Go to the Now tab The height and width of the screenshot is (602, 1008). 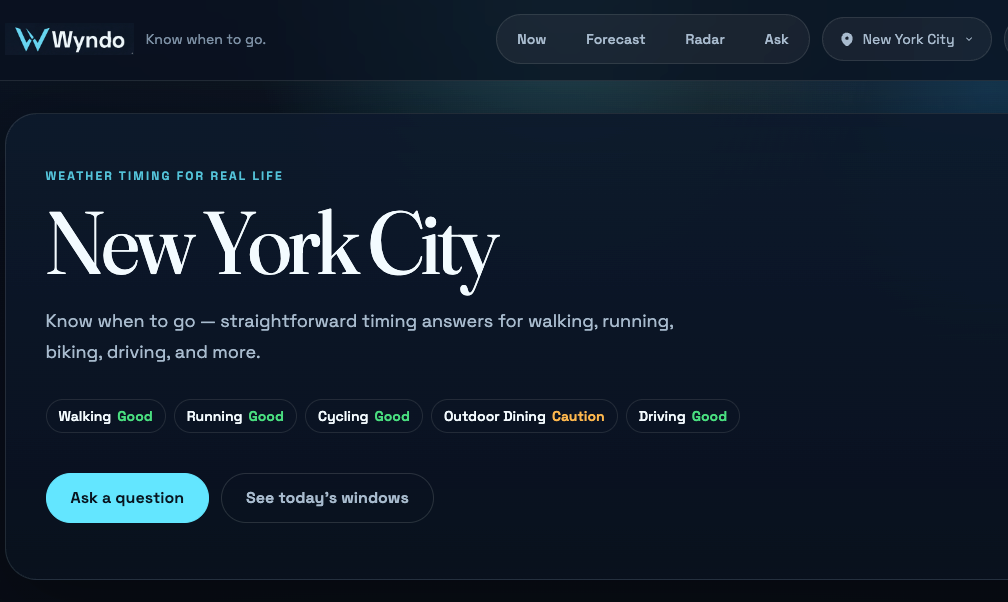click(x=531, y=40)
